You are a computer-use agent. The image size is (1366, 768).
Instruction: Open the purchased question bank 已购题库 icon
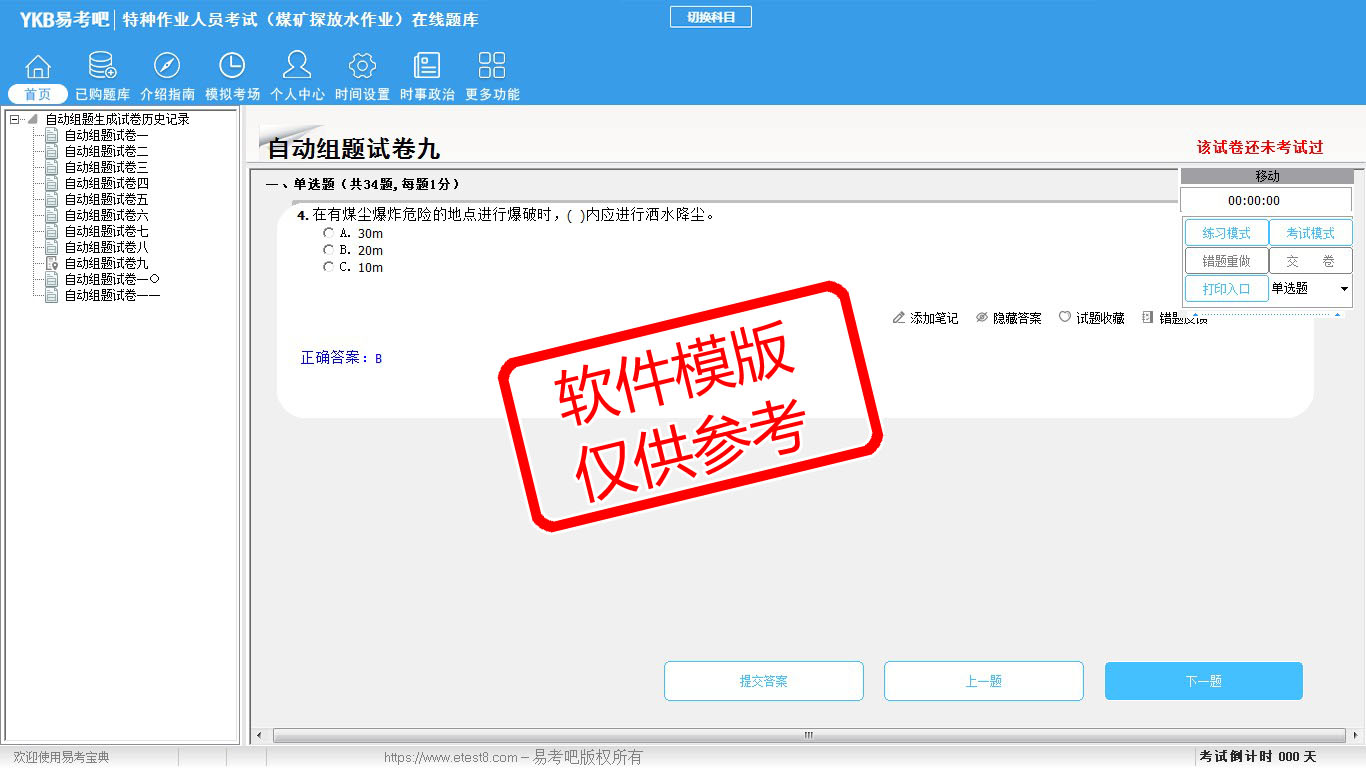[102, 67]
